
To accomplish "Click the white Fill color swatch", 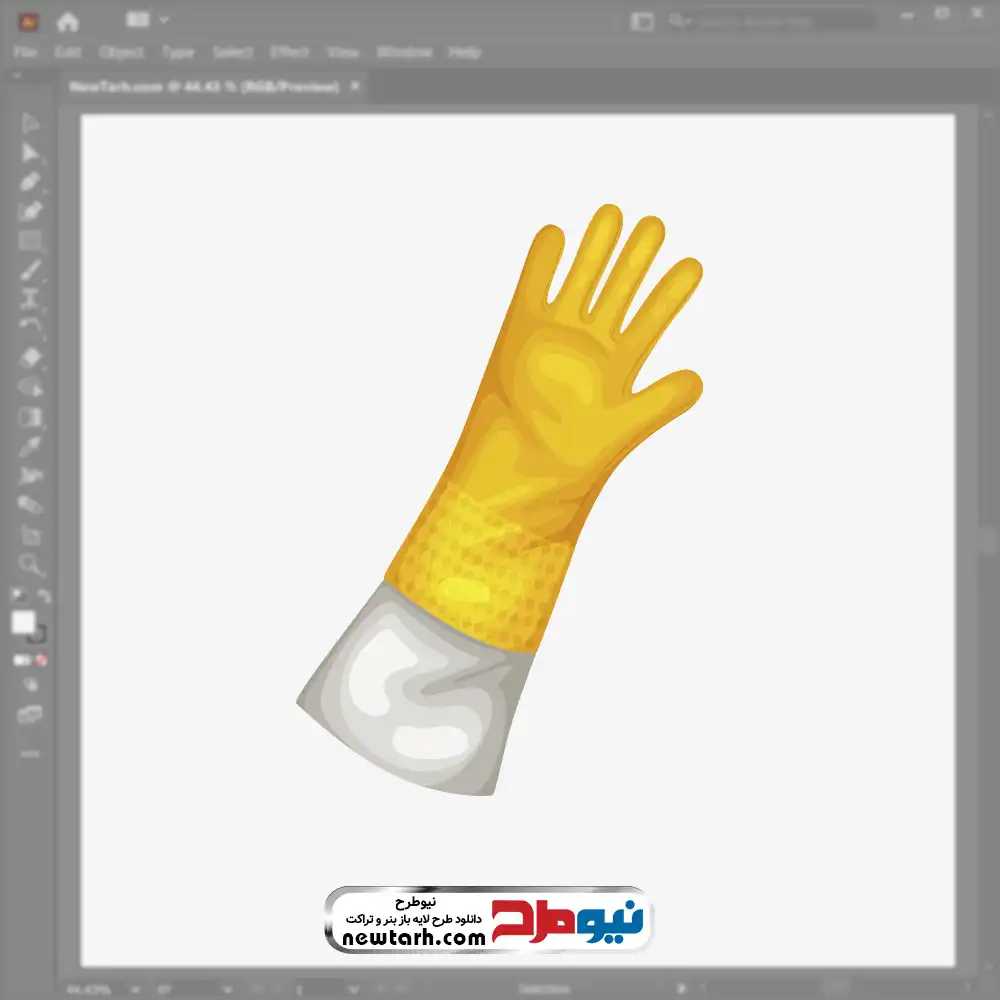I will (x=23, y=623).
